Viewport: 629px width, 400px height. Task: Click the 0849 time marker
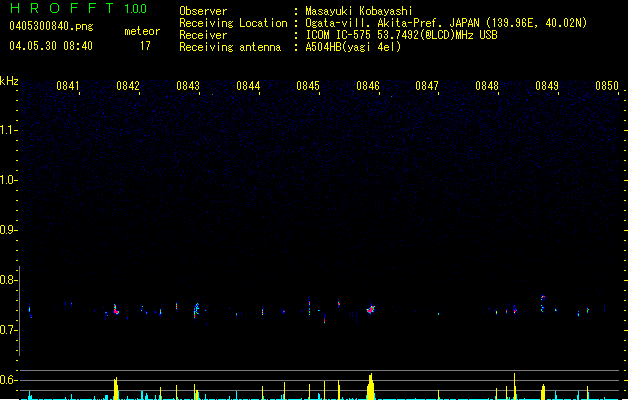[x=547, y=86]
